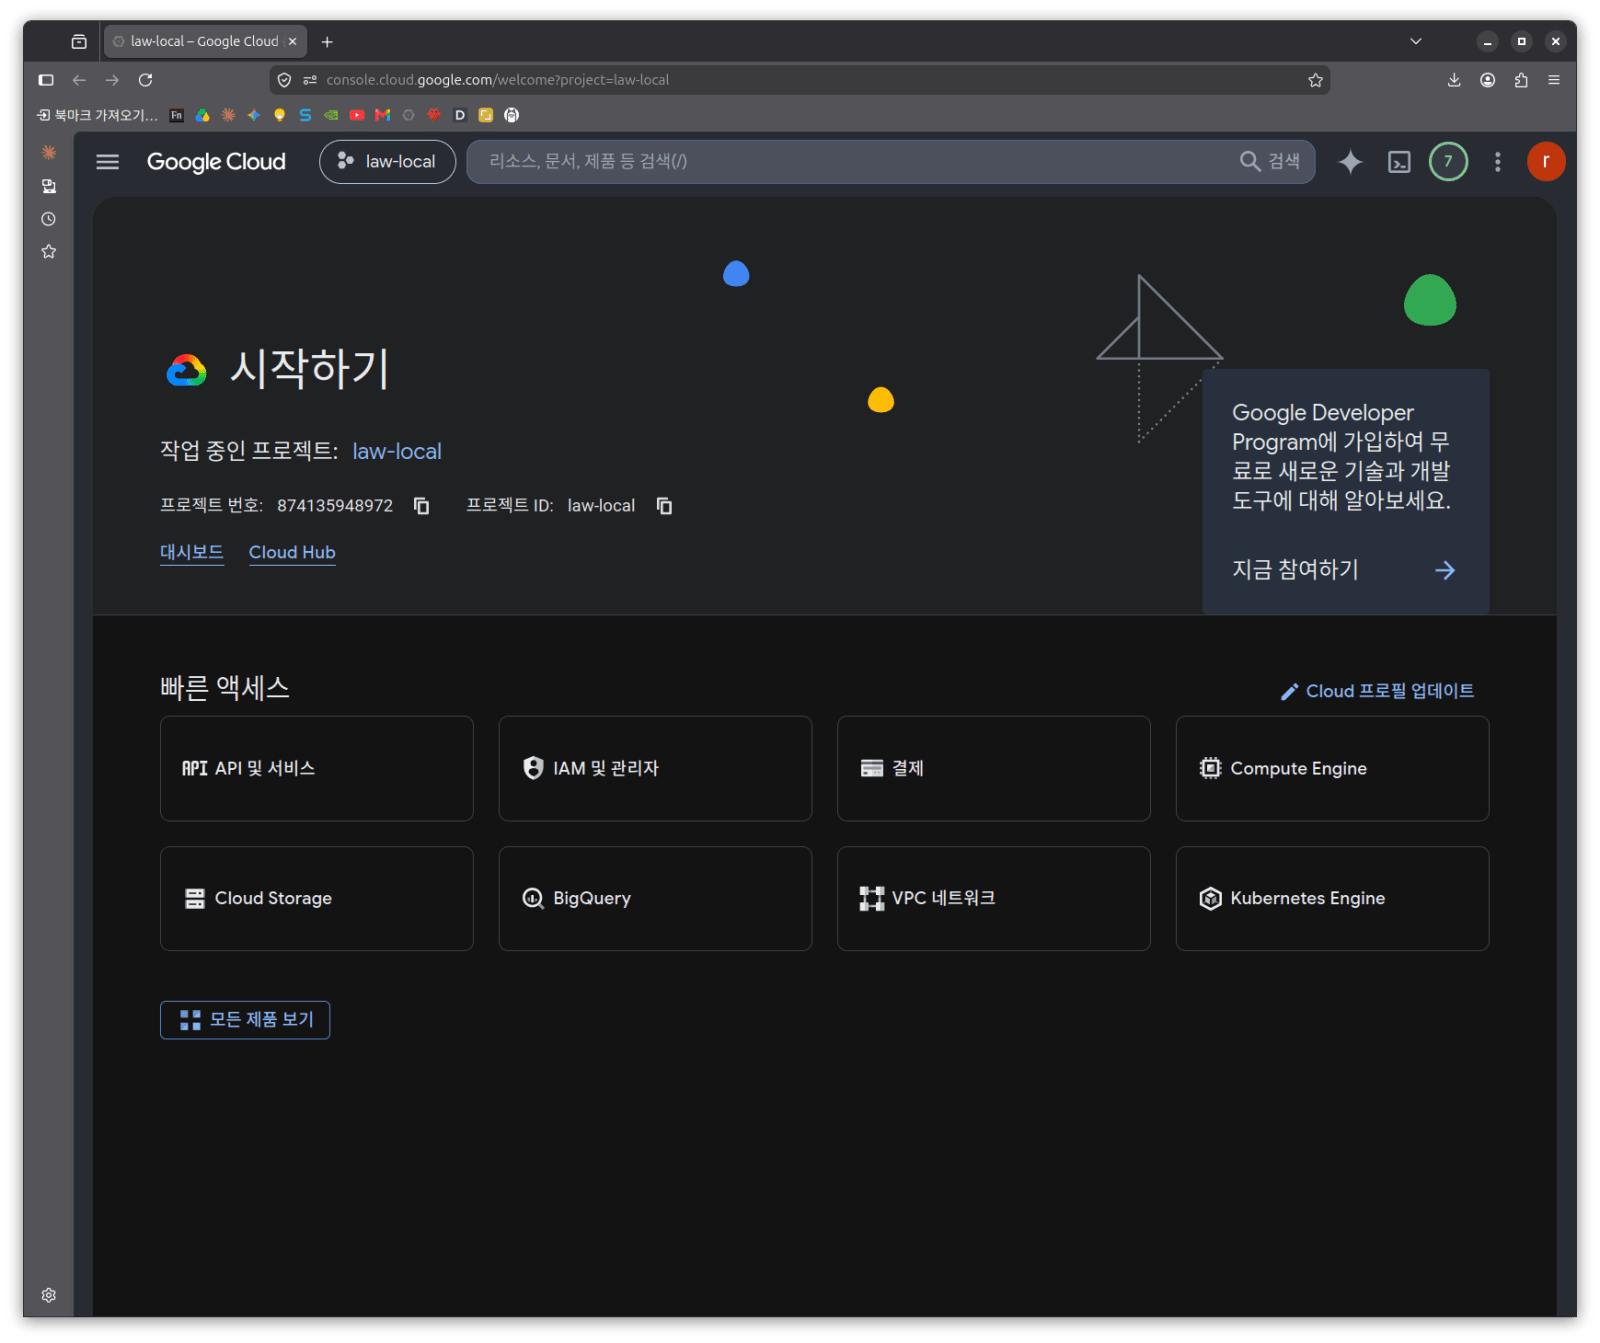This screenshot has height=1343, width=1600.
Task: Open browser extensions puzzle icon
Action: (x=1521, y=80)
